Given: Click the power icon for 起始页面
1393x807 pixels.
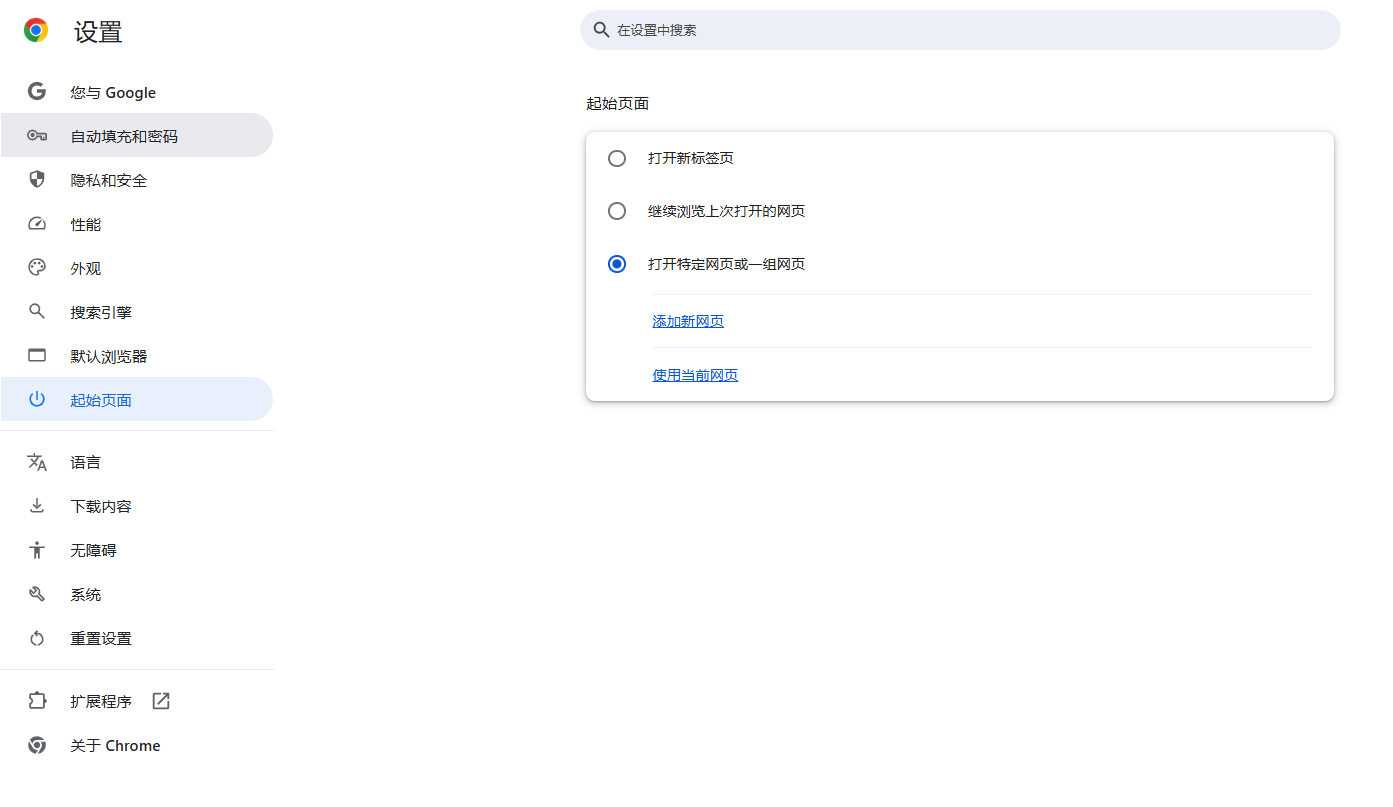Looking at the screenshot, I should (x=37, y=400).
